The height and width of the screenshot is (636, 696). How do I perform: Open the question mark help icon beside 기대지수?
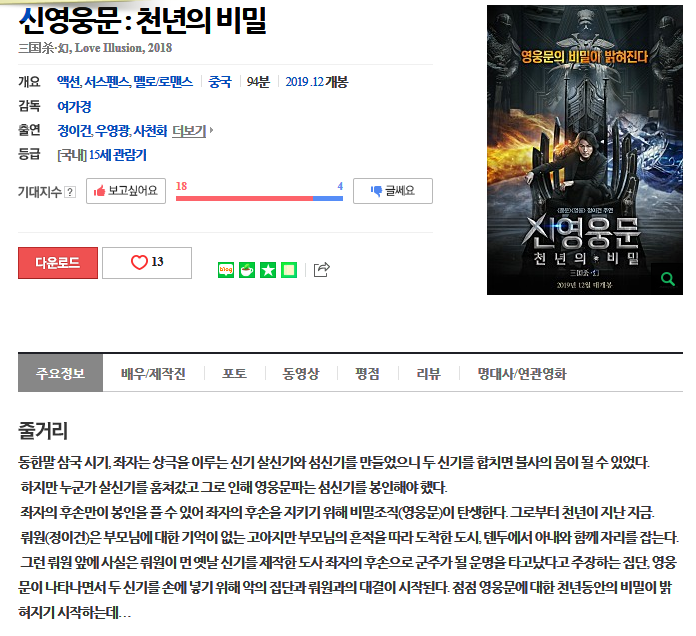click(x=70, y=192)
